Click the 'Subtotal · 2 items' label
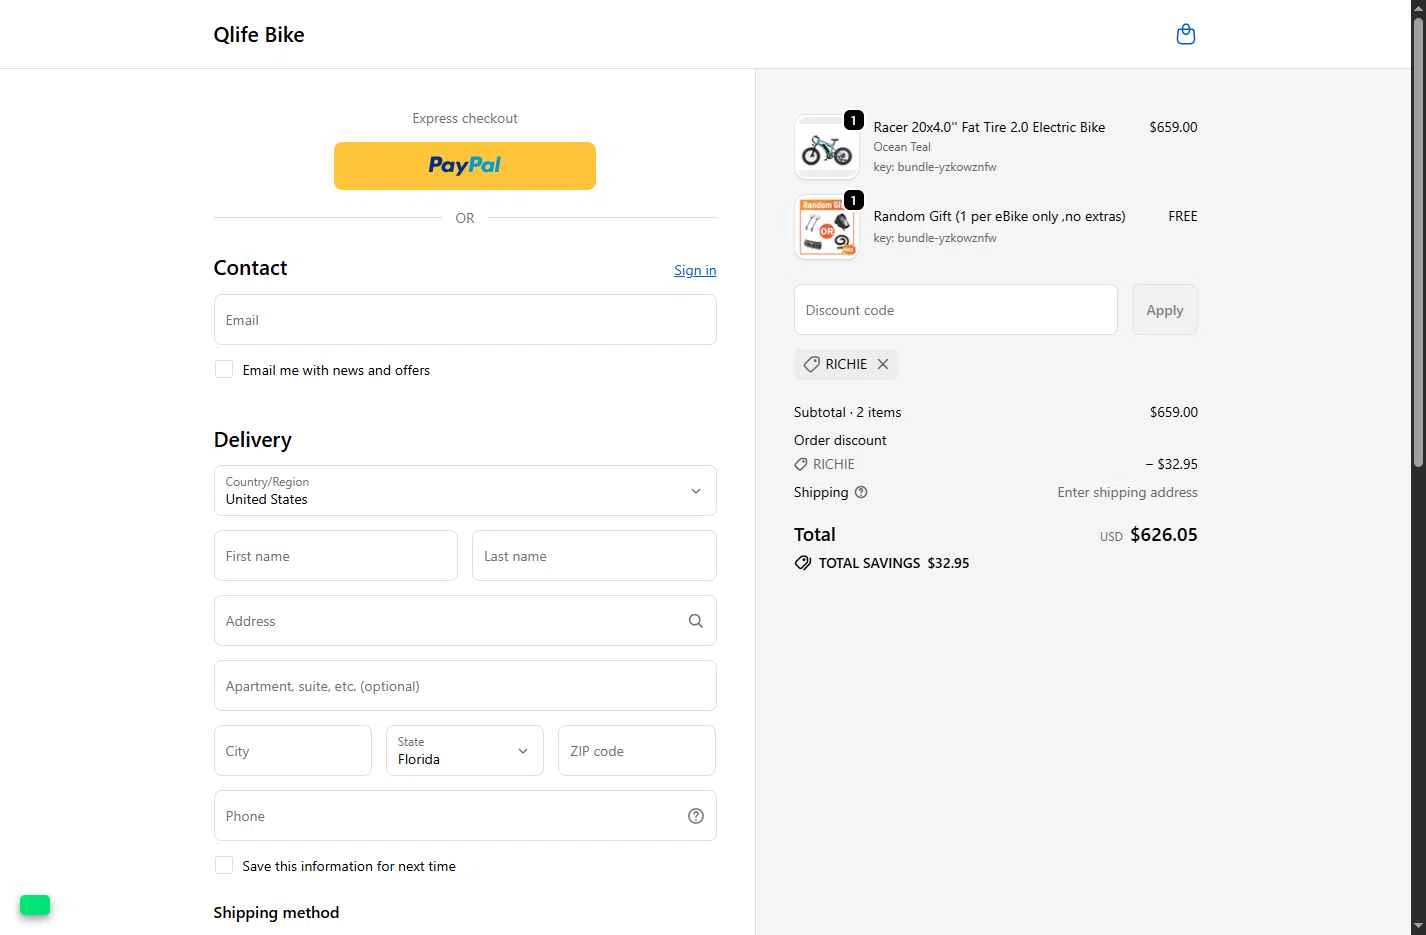This screenshot has height=935, width=1426. click(x=847, y=412)
